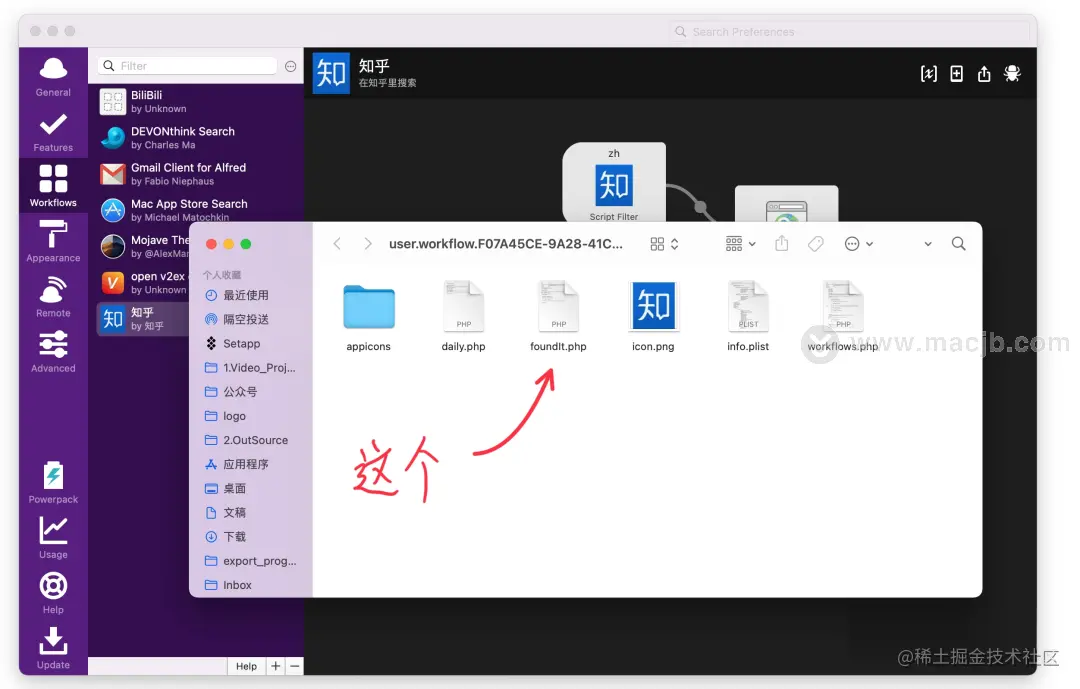The height and width of the screenshot is (689, 1080).
Task: Open Finder more actions dropdown
Action: (859, 244)
